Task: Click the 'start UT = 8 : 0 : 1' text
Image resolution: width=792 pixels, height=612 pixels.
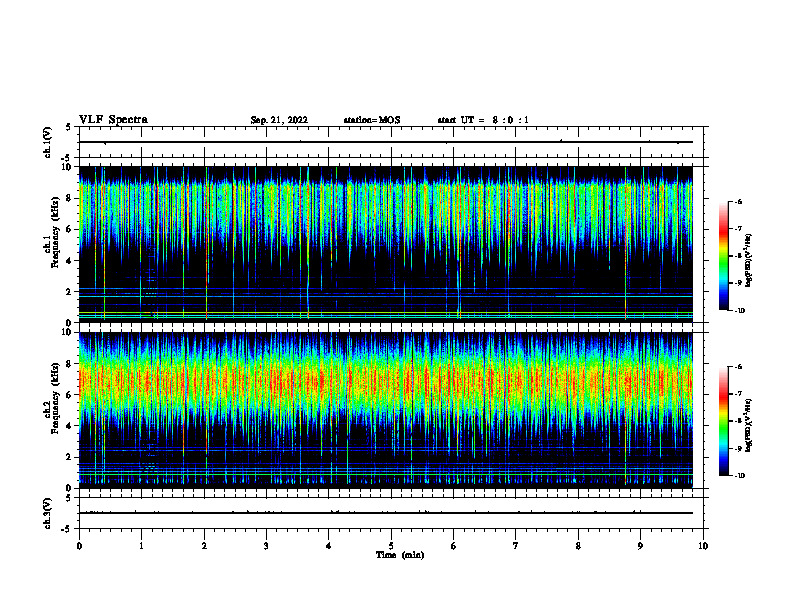Action: pyautogui.click(x=483, y=120)
